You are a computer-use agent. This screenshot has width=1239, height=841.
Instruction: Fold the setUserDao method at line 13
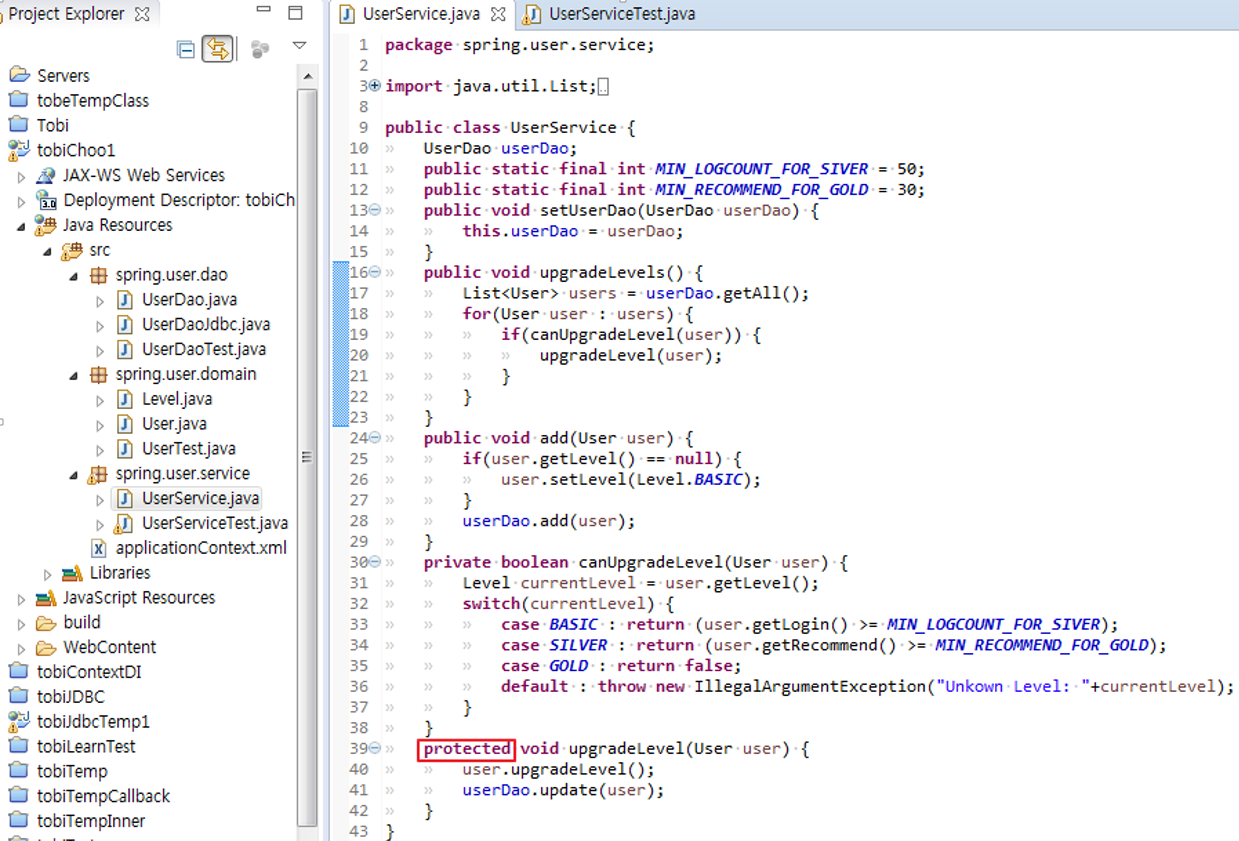tap(375, 210)
